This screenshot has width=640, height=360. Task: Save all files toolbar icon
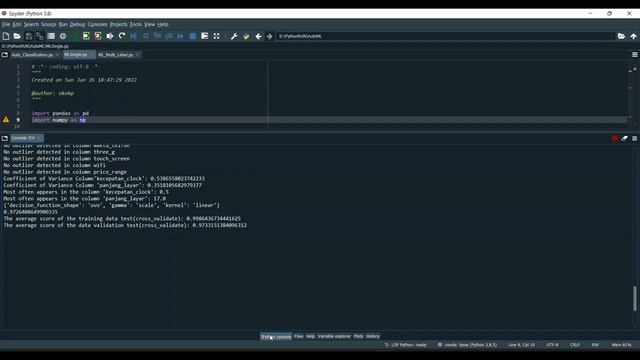pyautogui.click(x=40, y=36)
